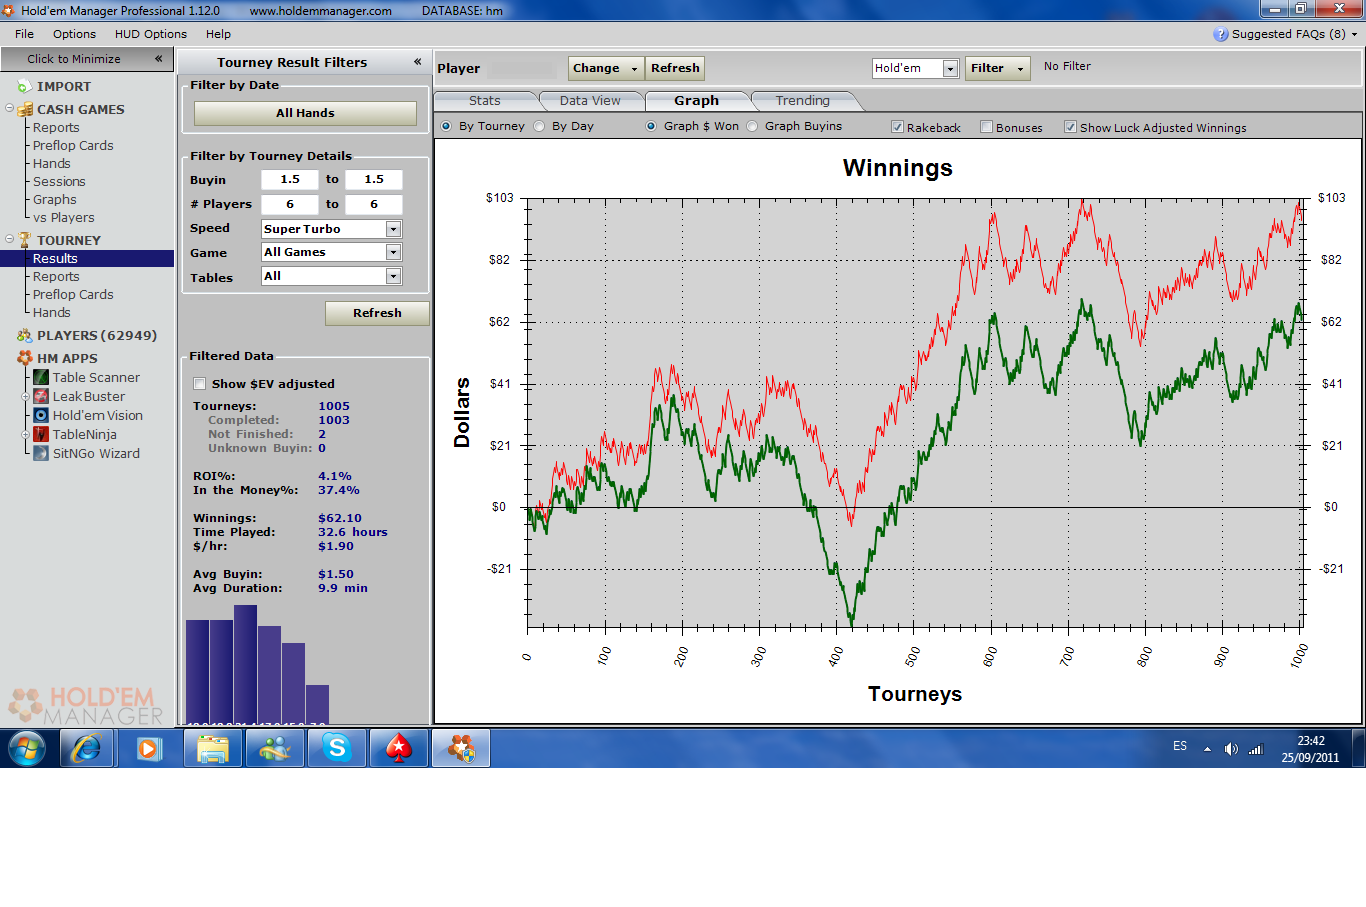Collapse the TOURNEY tree node
1366x907 pixels.
pyautogui.click(x=9, y=239)
